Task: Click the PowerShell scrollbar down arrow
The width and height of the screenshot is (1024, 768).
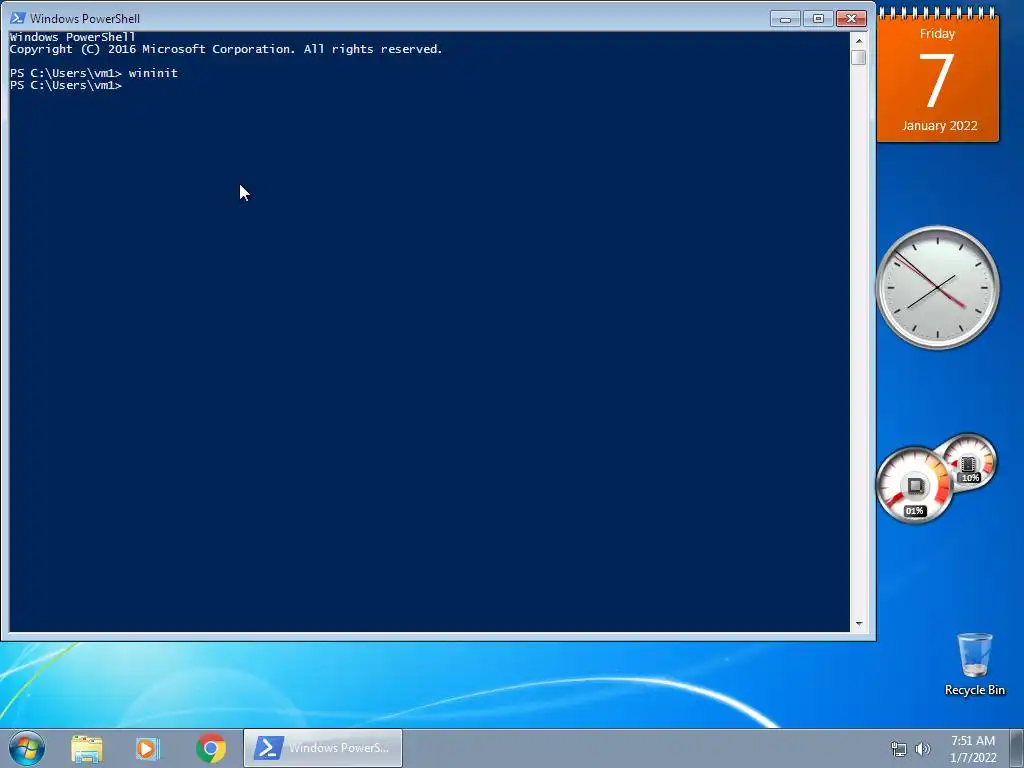Action: tap(859, 624)
